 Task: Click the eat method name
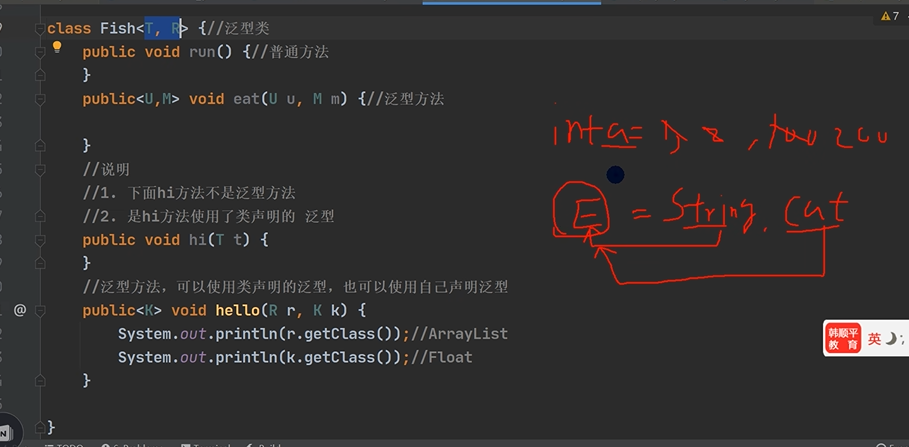(246, 99)
